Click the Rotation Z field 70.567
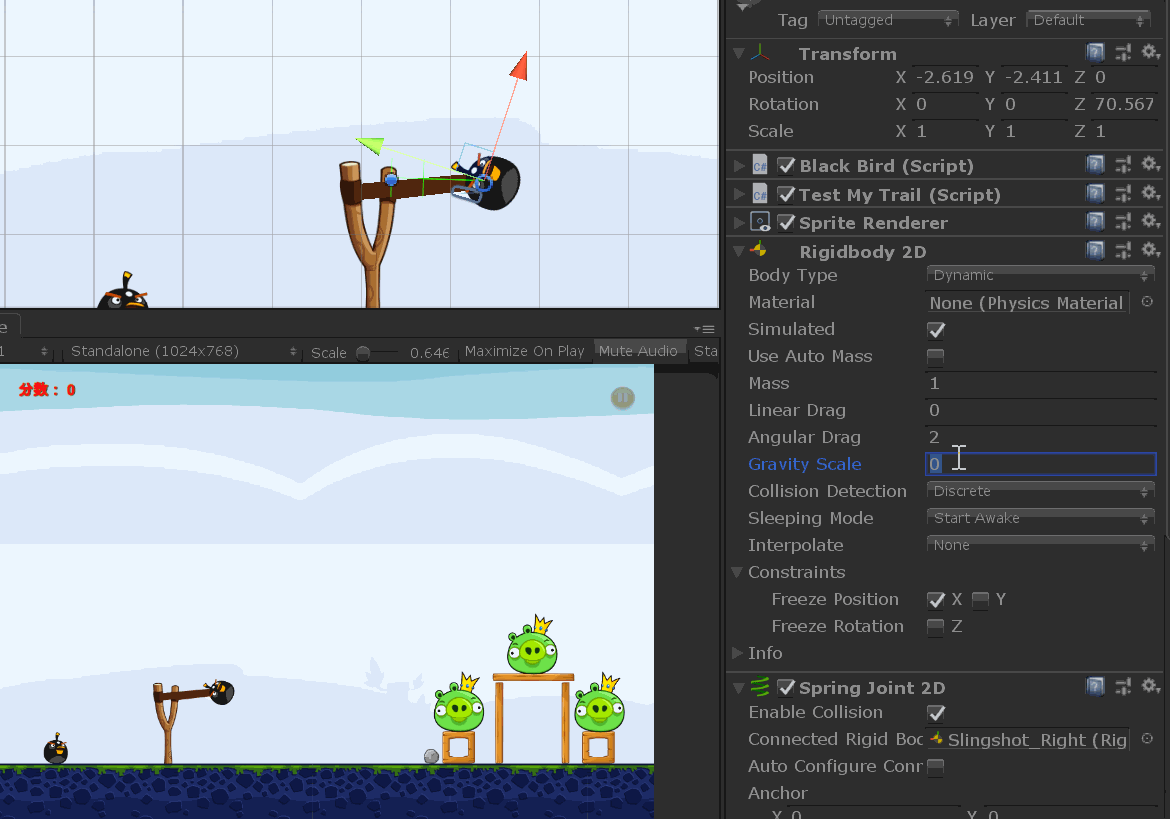Image resolution: width=1170 pixels, height=819 pixels. pyautogui.click(x=1123, y=104)
